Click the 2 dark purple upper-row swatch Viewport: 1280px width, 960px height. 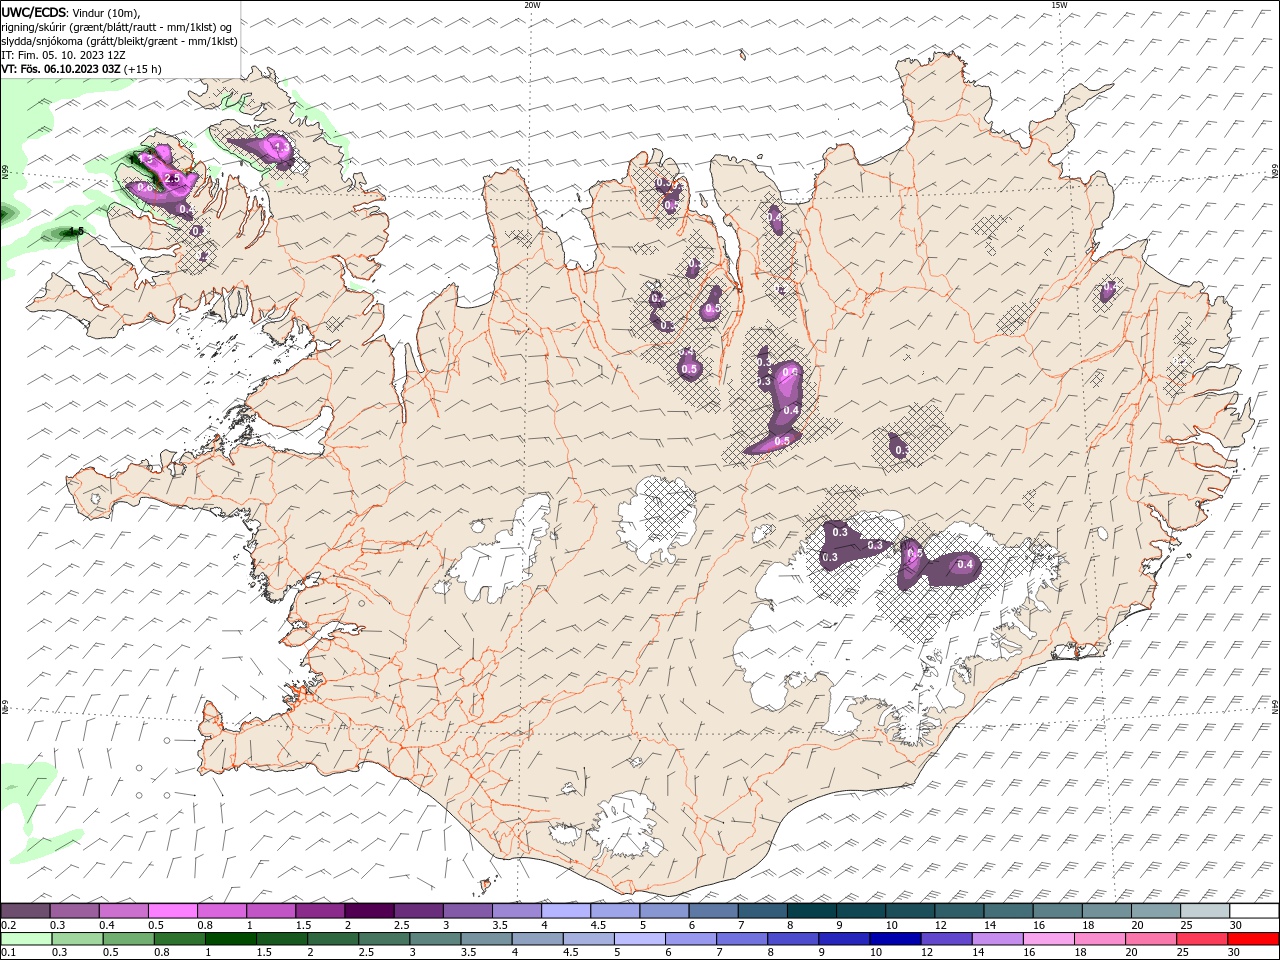click(369, 911)
